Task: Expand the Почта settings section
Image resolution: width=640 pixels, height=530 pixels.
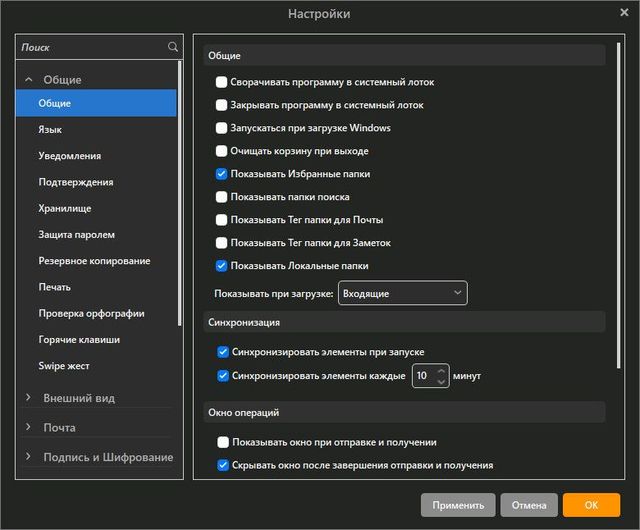Action: (28, 428)
